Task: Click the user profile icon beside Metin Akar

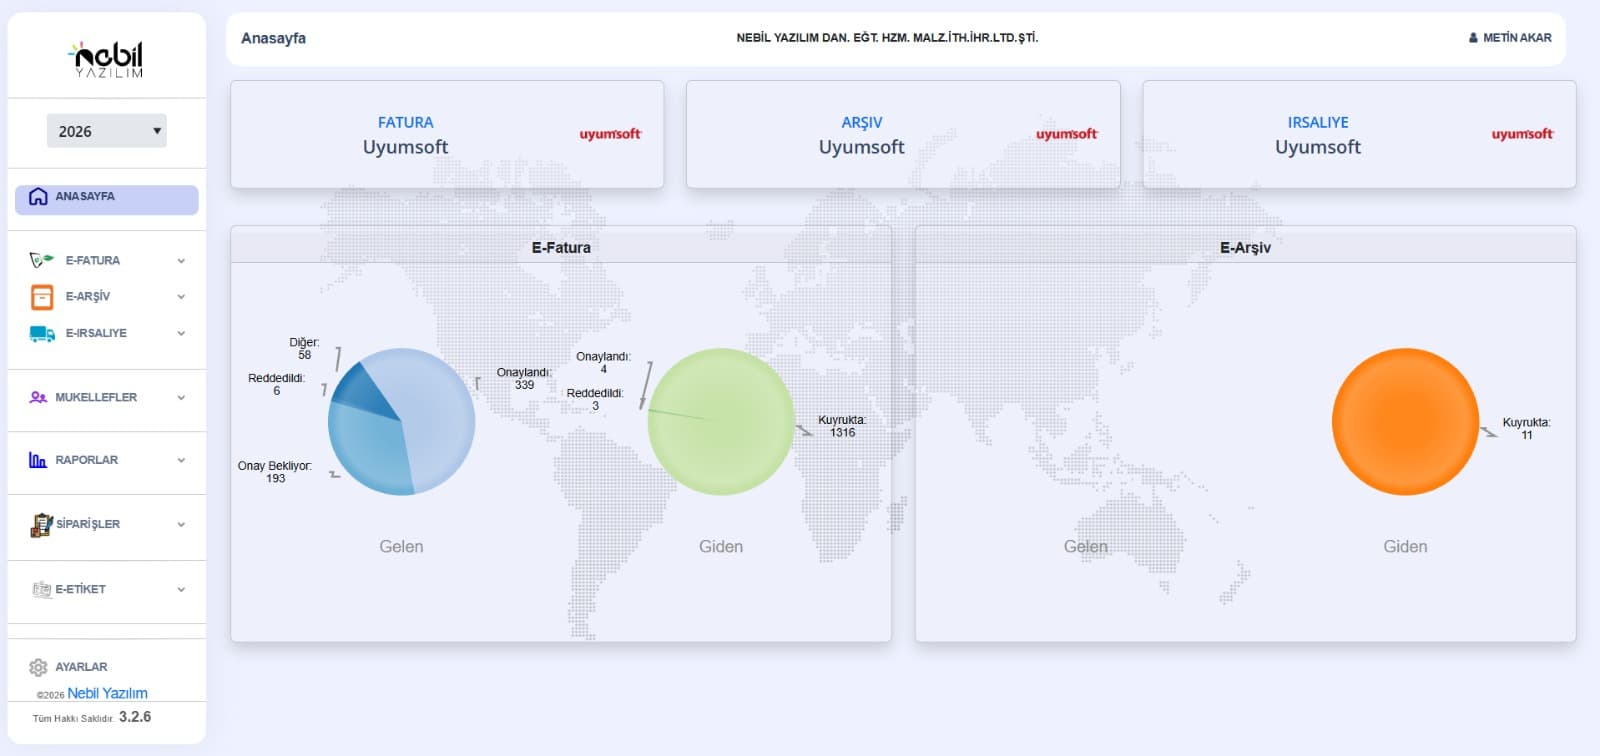Action: pos(1473,38)
